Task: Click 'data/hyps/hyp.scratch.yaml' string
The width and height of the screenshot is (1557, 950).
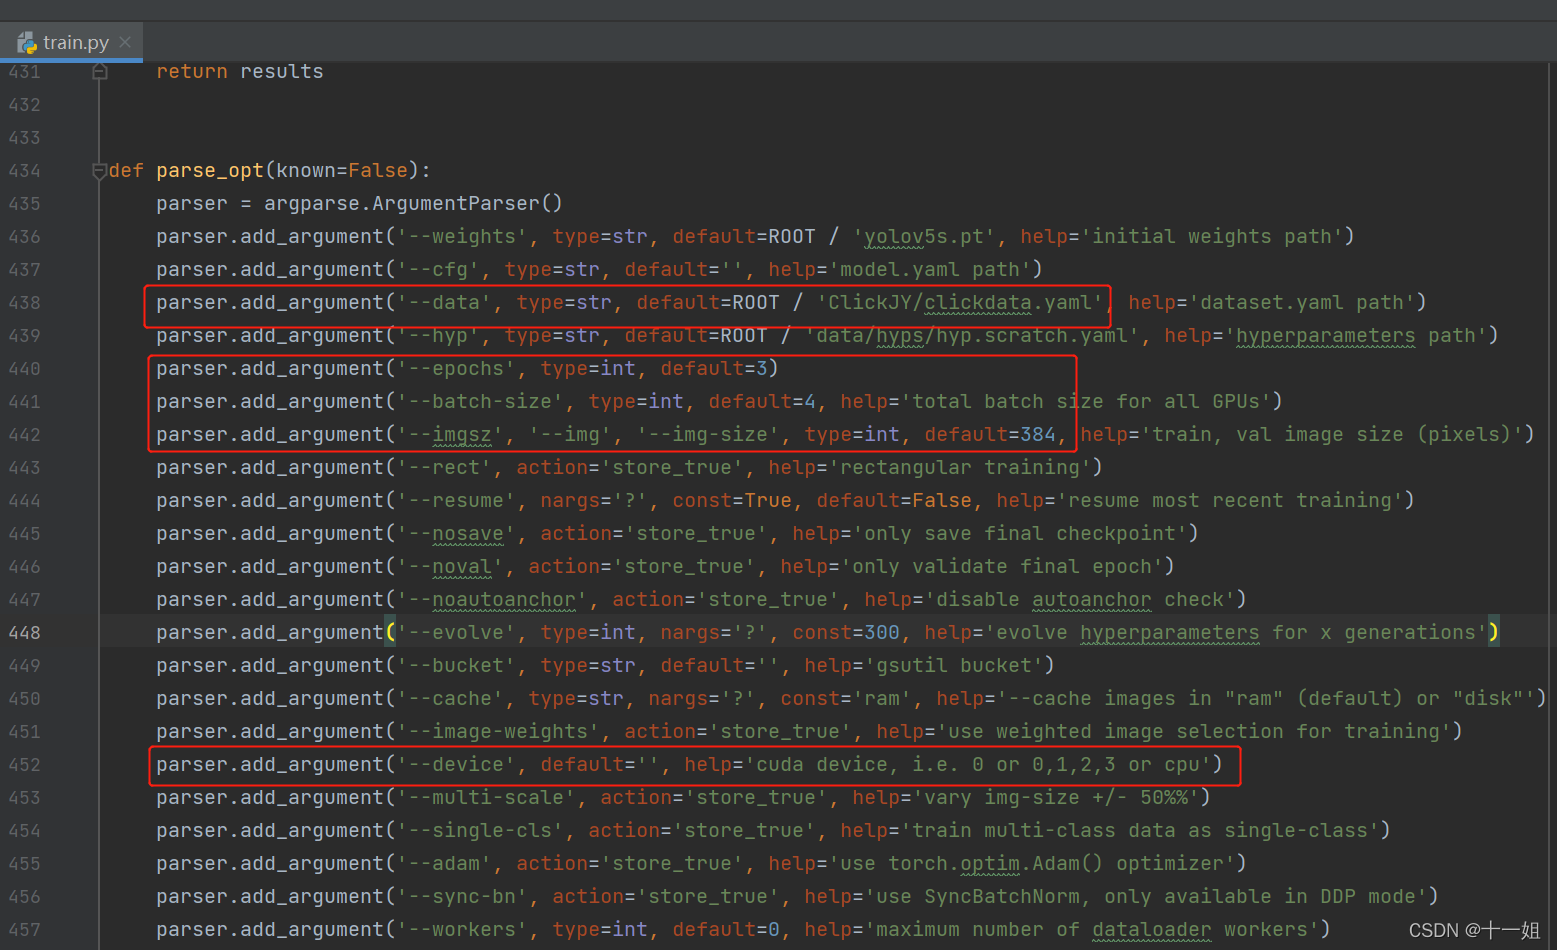Action: pyautogui.click(x=972, y=336)
